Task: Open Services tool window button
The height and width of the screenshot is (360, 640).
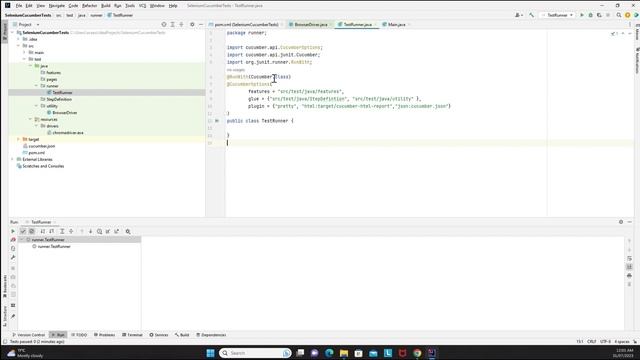Action: click(x=159, y=335)
